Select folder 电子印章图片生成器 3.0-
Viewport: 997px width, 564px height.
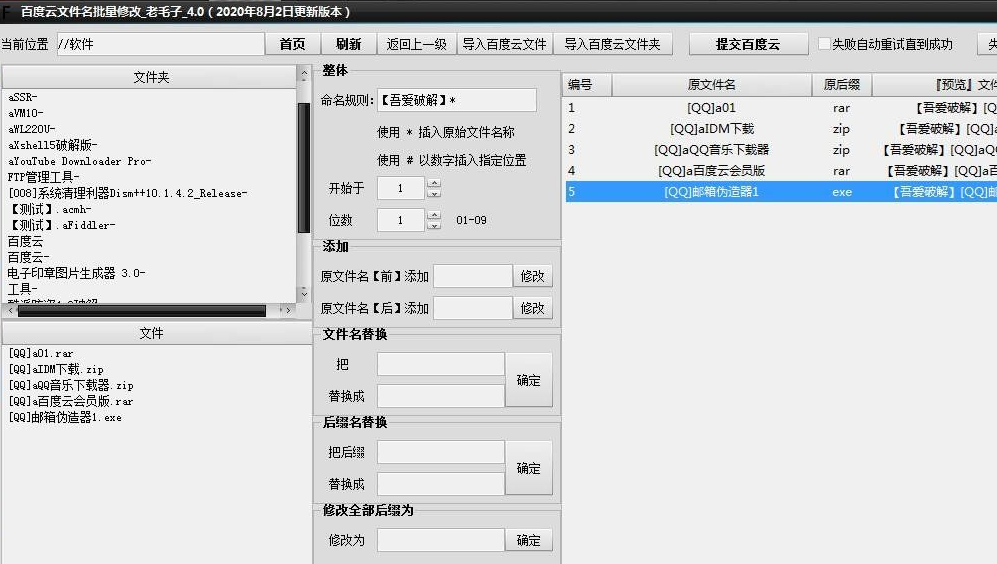click(x=76, y=273)
